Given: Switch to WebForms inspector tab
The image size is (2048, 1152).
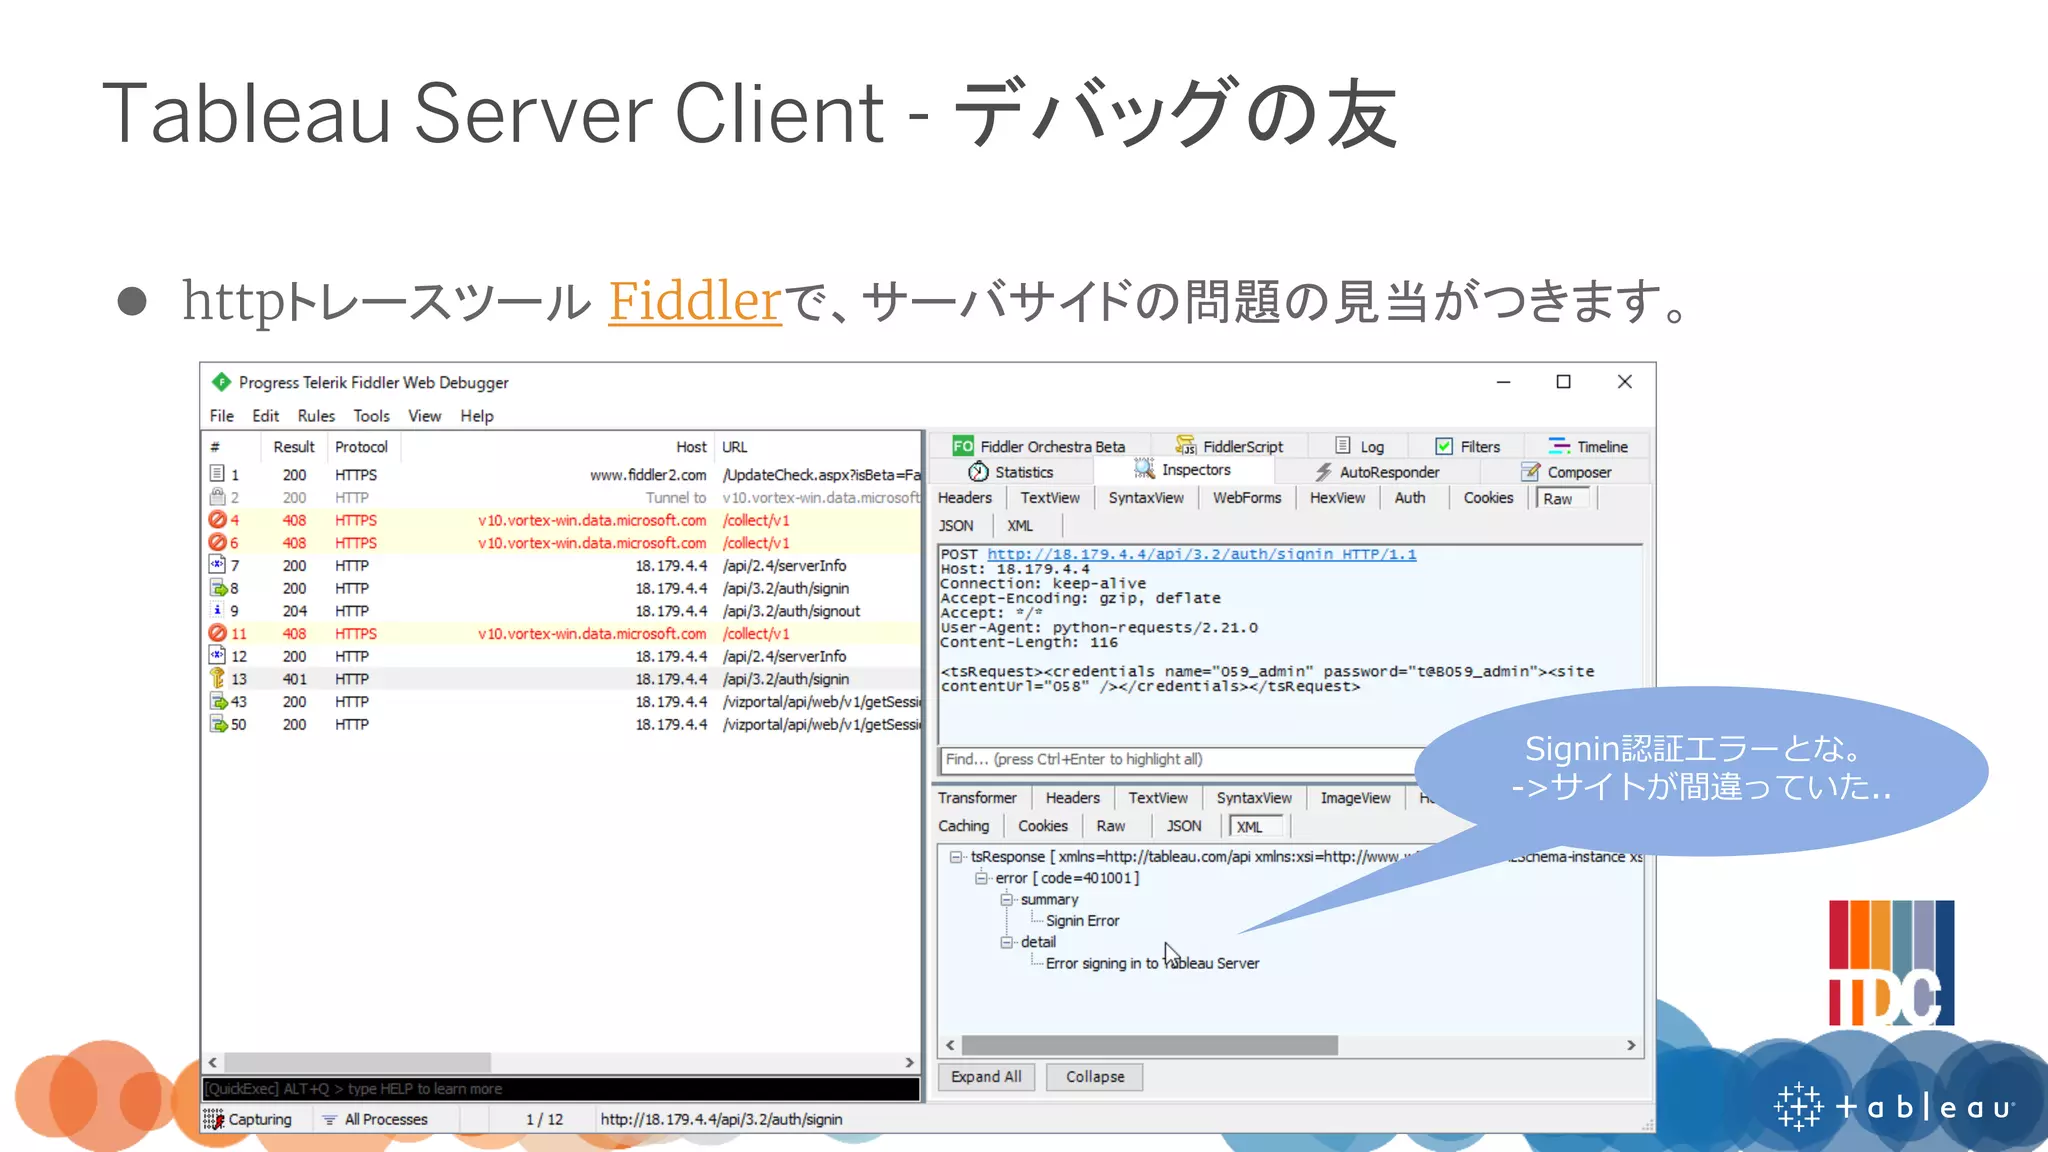Looking at the screenshot, I should (x=1247, y=498).
